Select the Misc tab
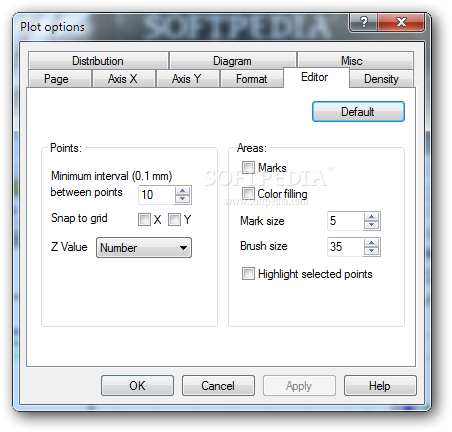 355,61
